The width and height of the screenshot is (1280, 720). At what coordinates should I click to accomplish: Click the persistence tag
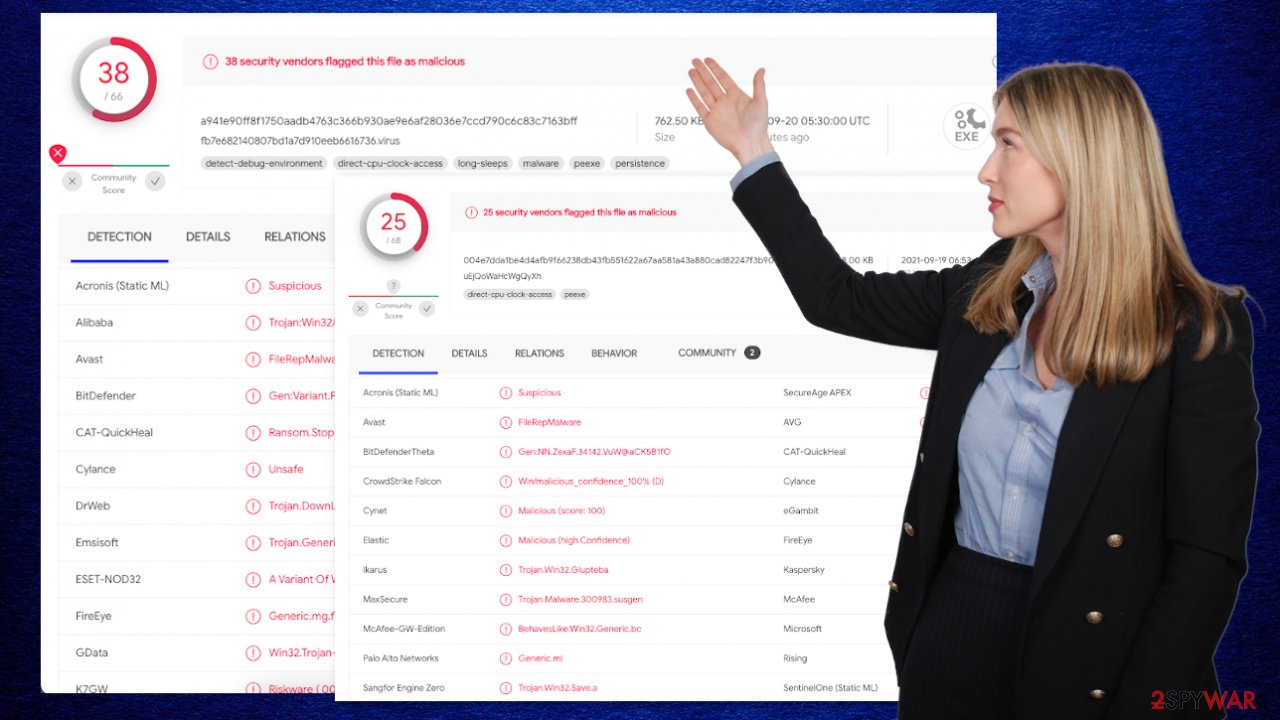640,163
